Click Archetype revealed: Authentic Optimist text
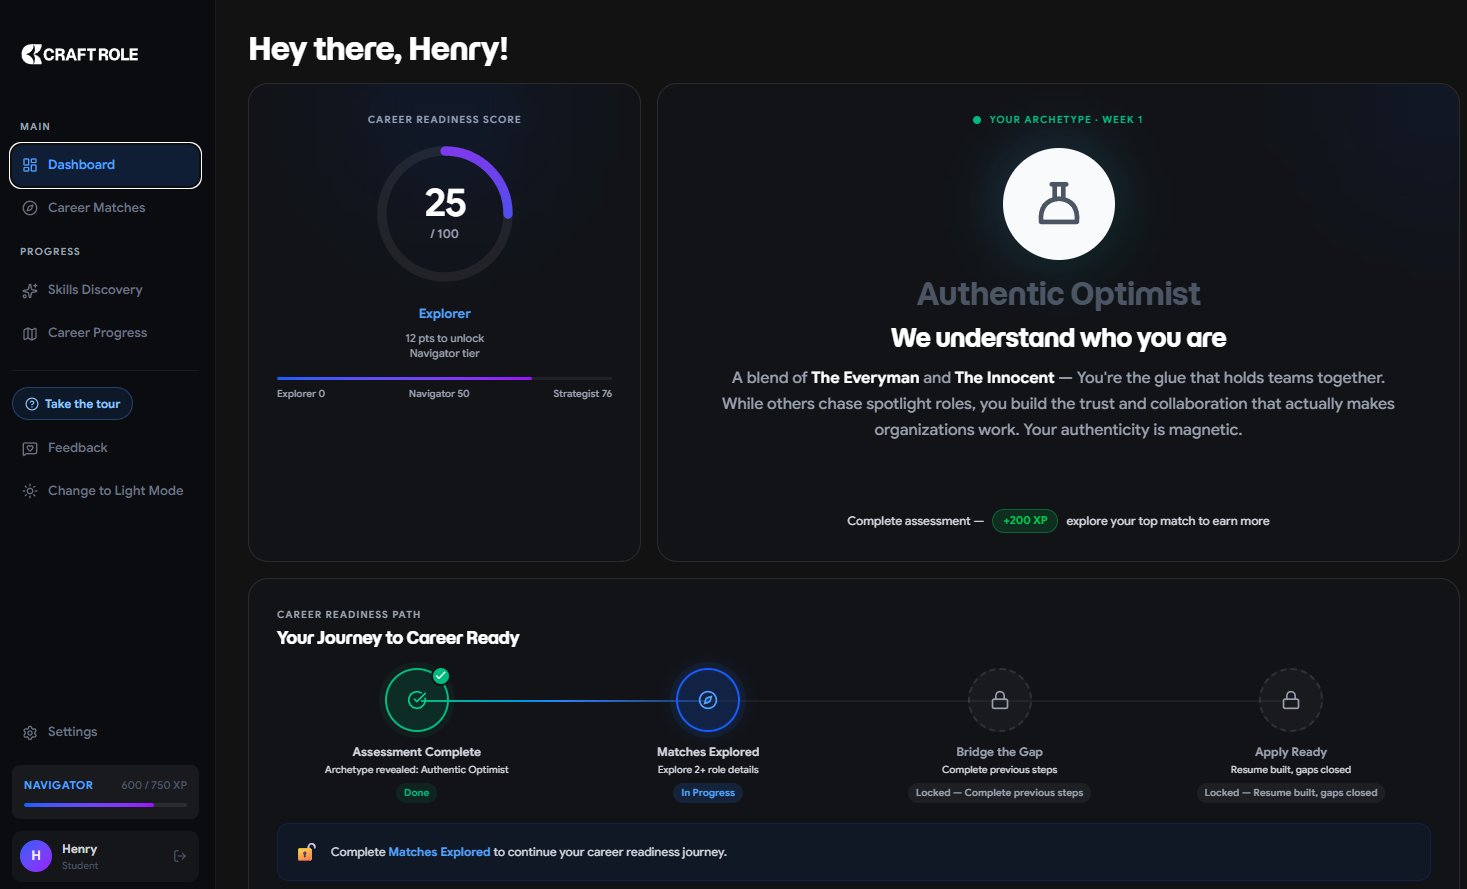Viewport: 1467px width, 889px height. coord(417,770)
